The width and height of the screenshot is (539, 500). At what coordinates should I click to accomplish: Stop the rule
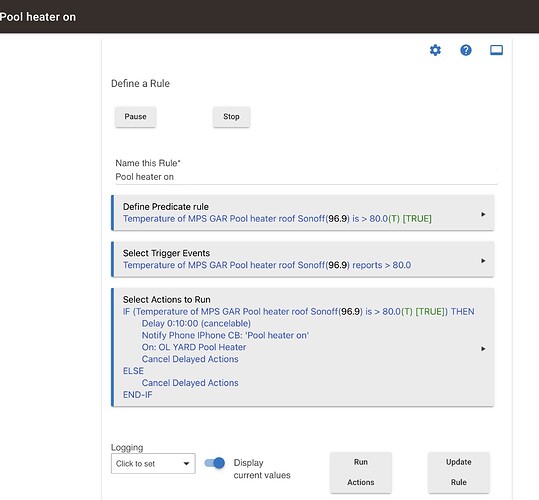pyautogui.click(x=231, y=117)
